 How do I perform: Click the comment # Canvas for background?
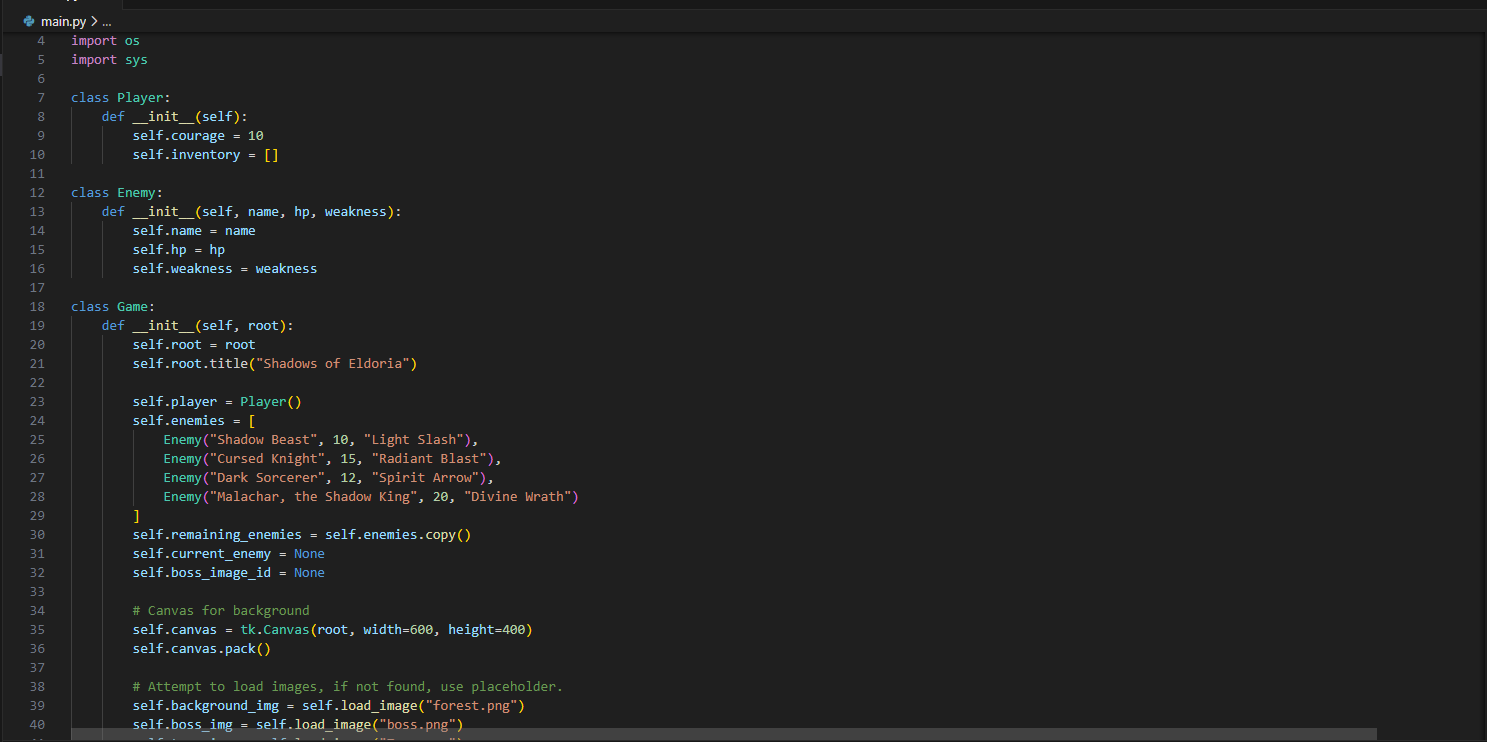click(x=220, y=610)
